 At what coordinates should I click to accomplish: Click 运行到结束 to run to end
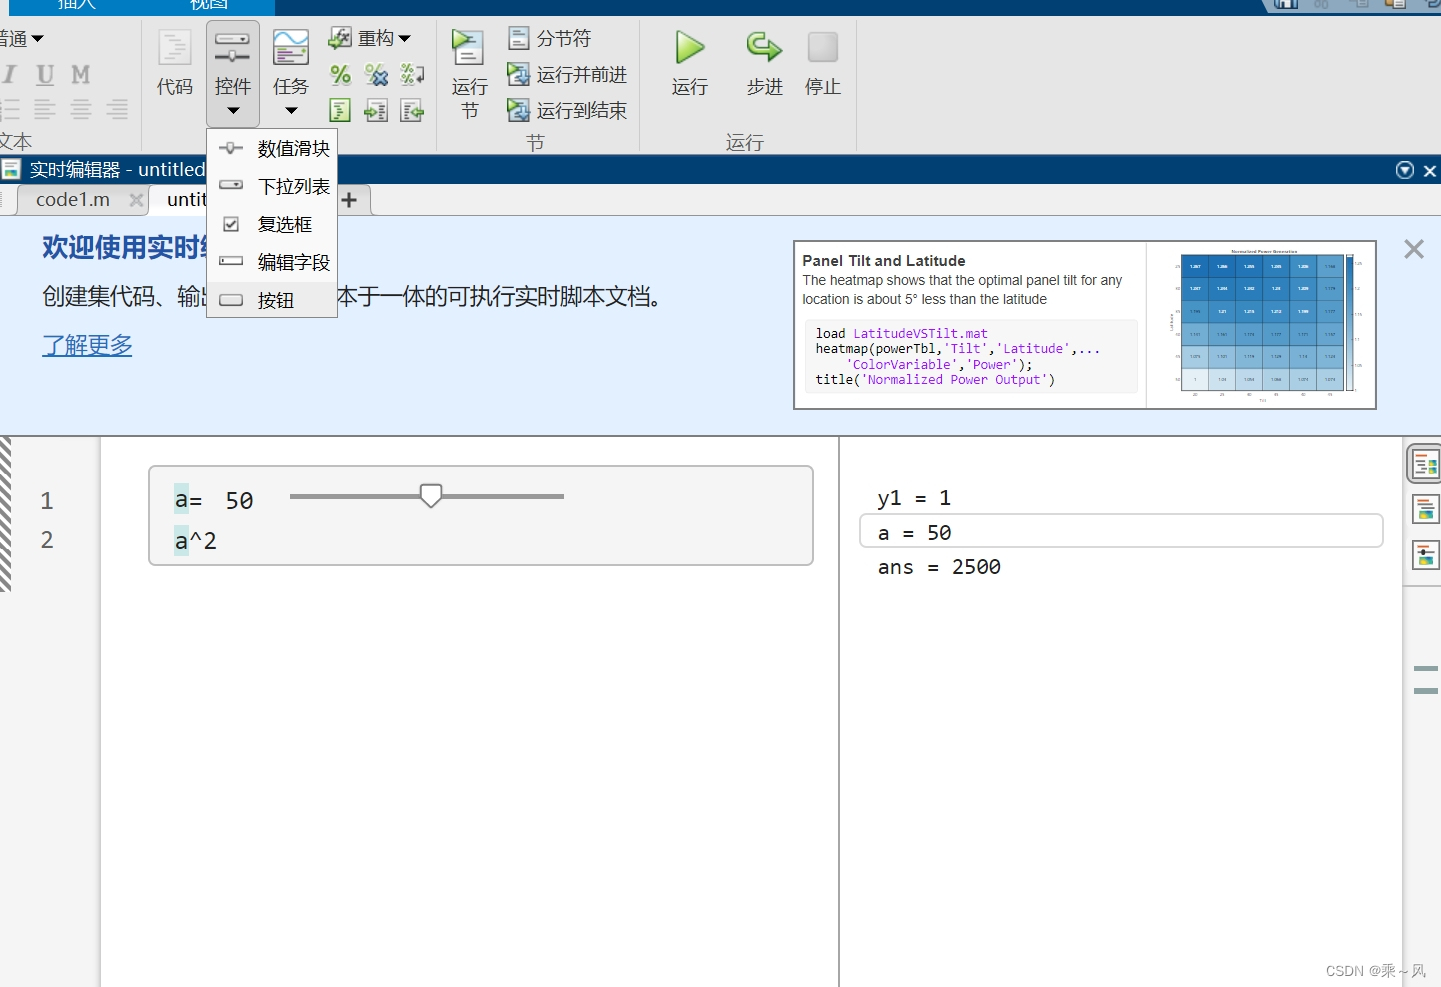coord(567,111)
